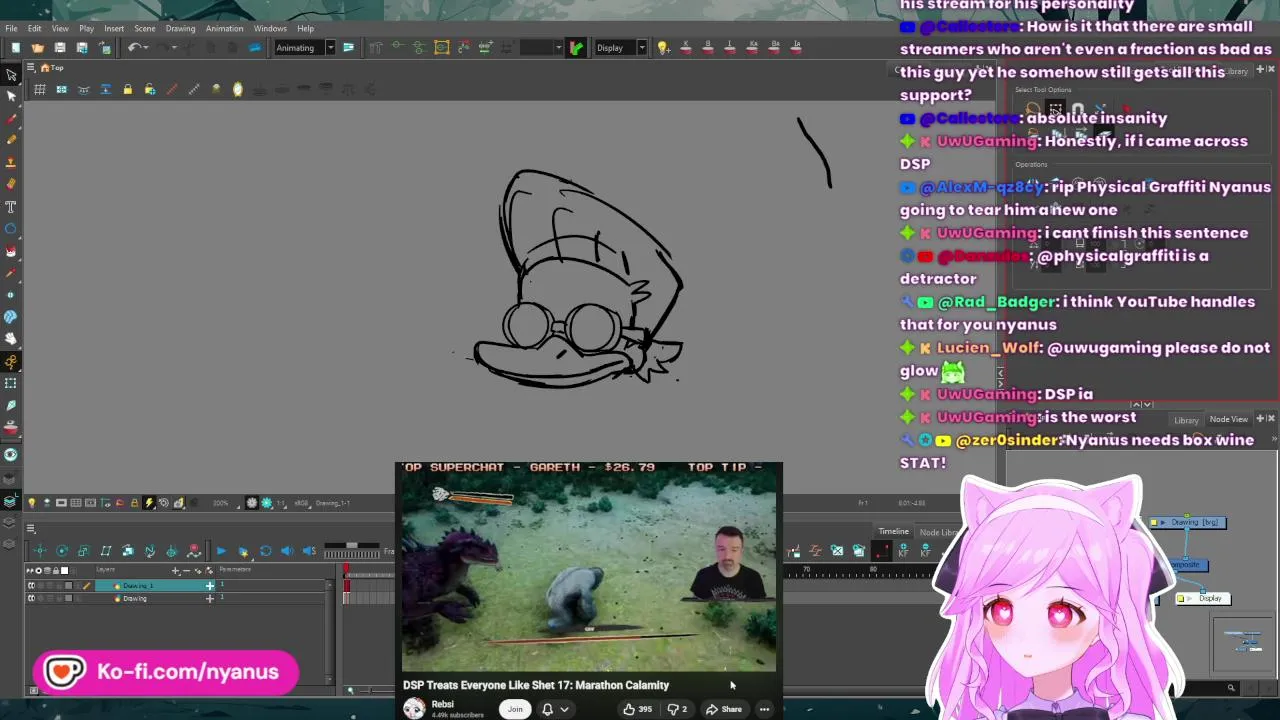Click the Workspace Manager icon beside Animating
1280x720 pixels.
(348, 48)
